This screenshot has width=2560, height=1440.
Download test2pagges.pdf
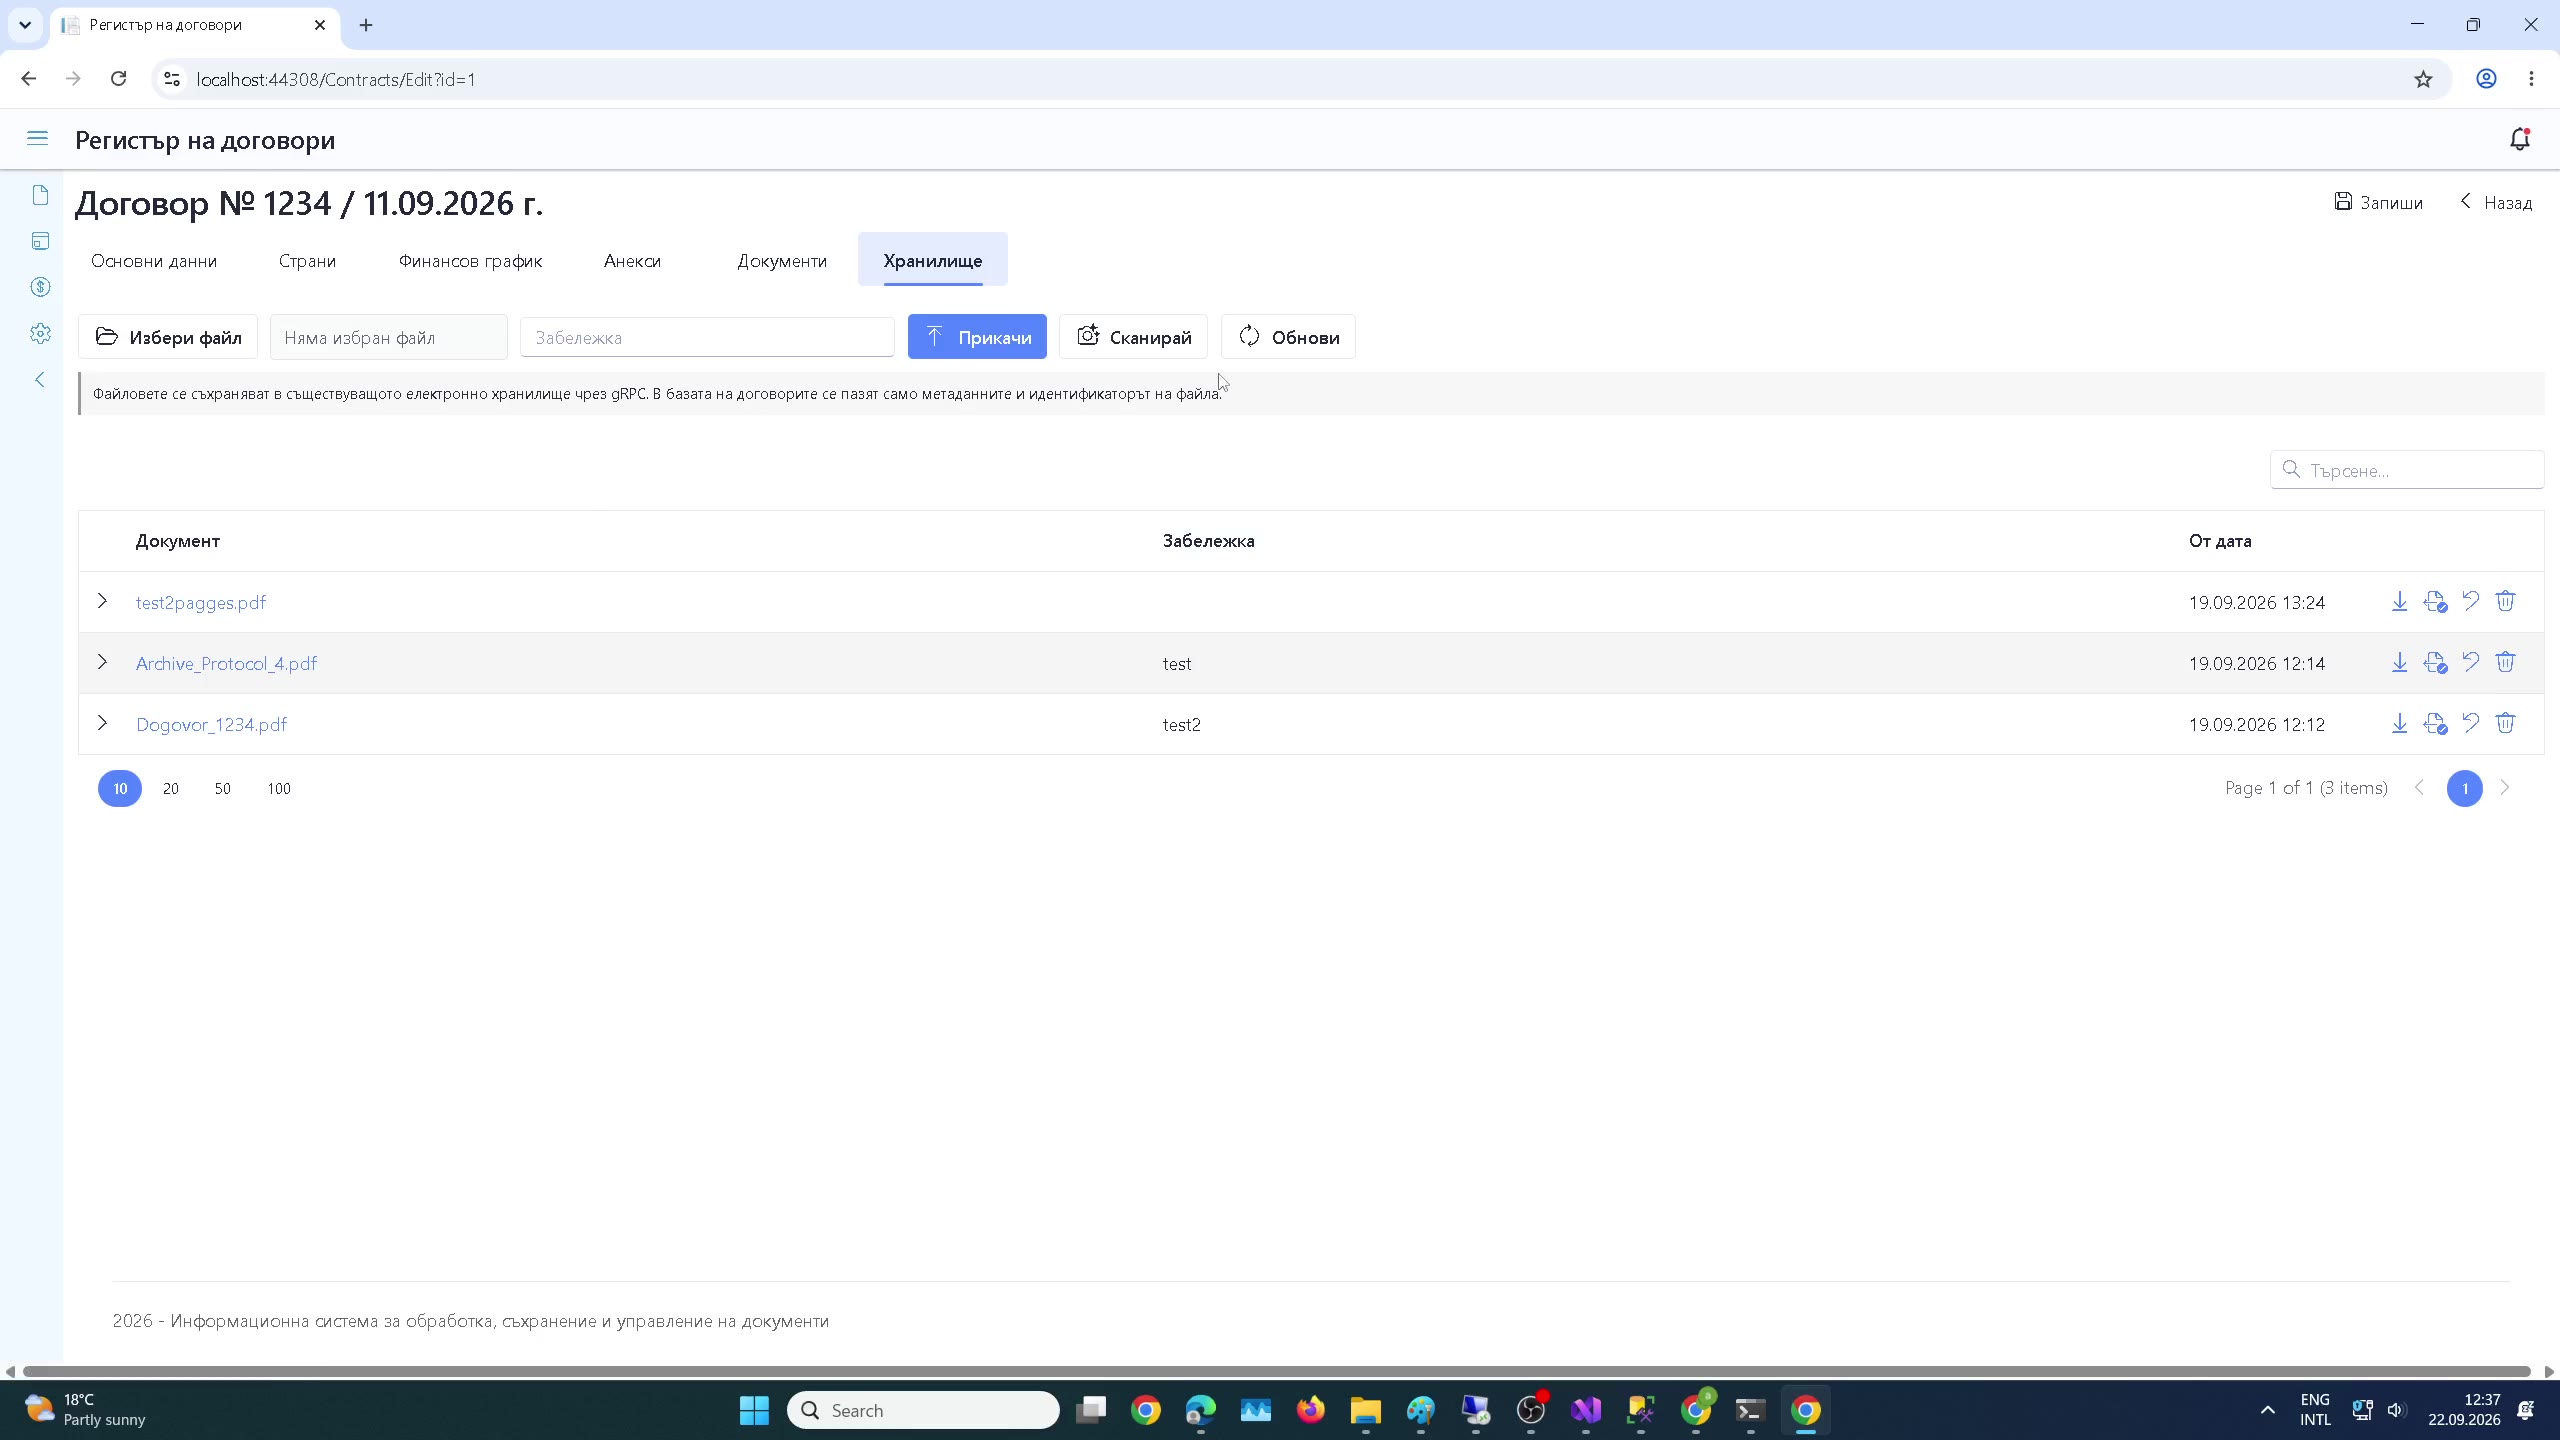pyautogui.click(x=2399, y=602)
